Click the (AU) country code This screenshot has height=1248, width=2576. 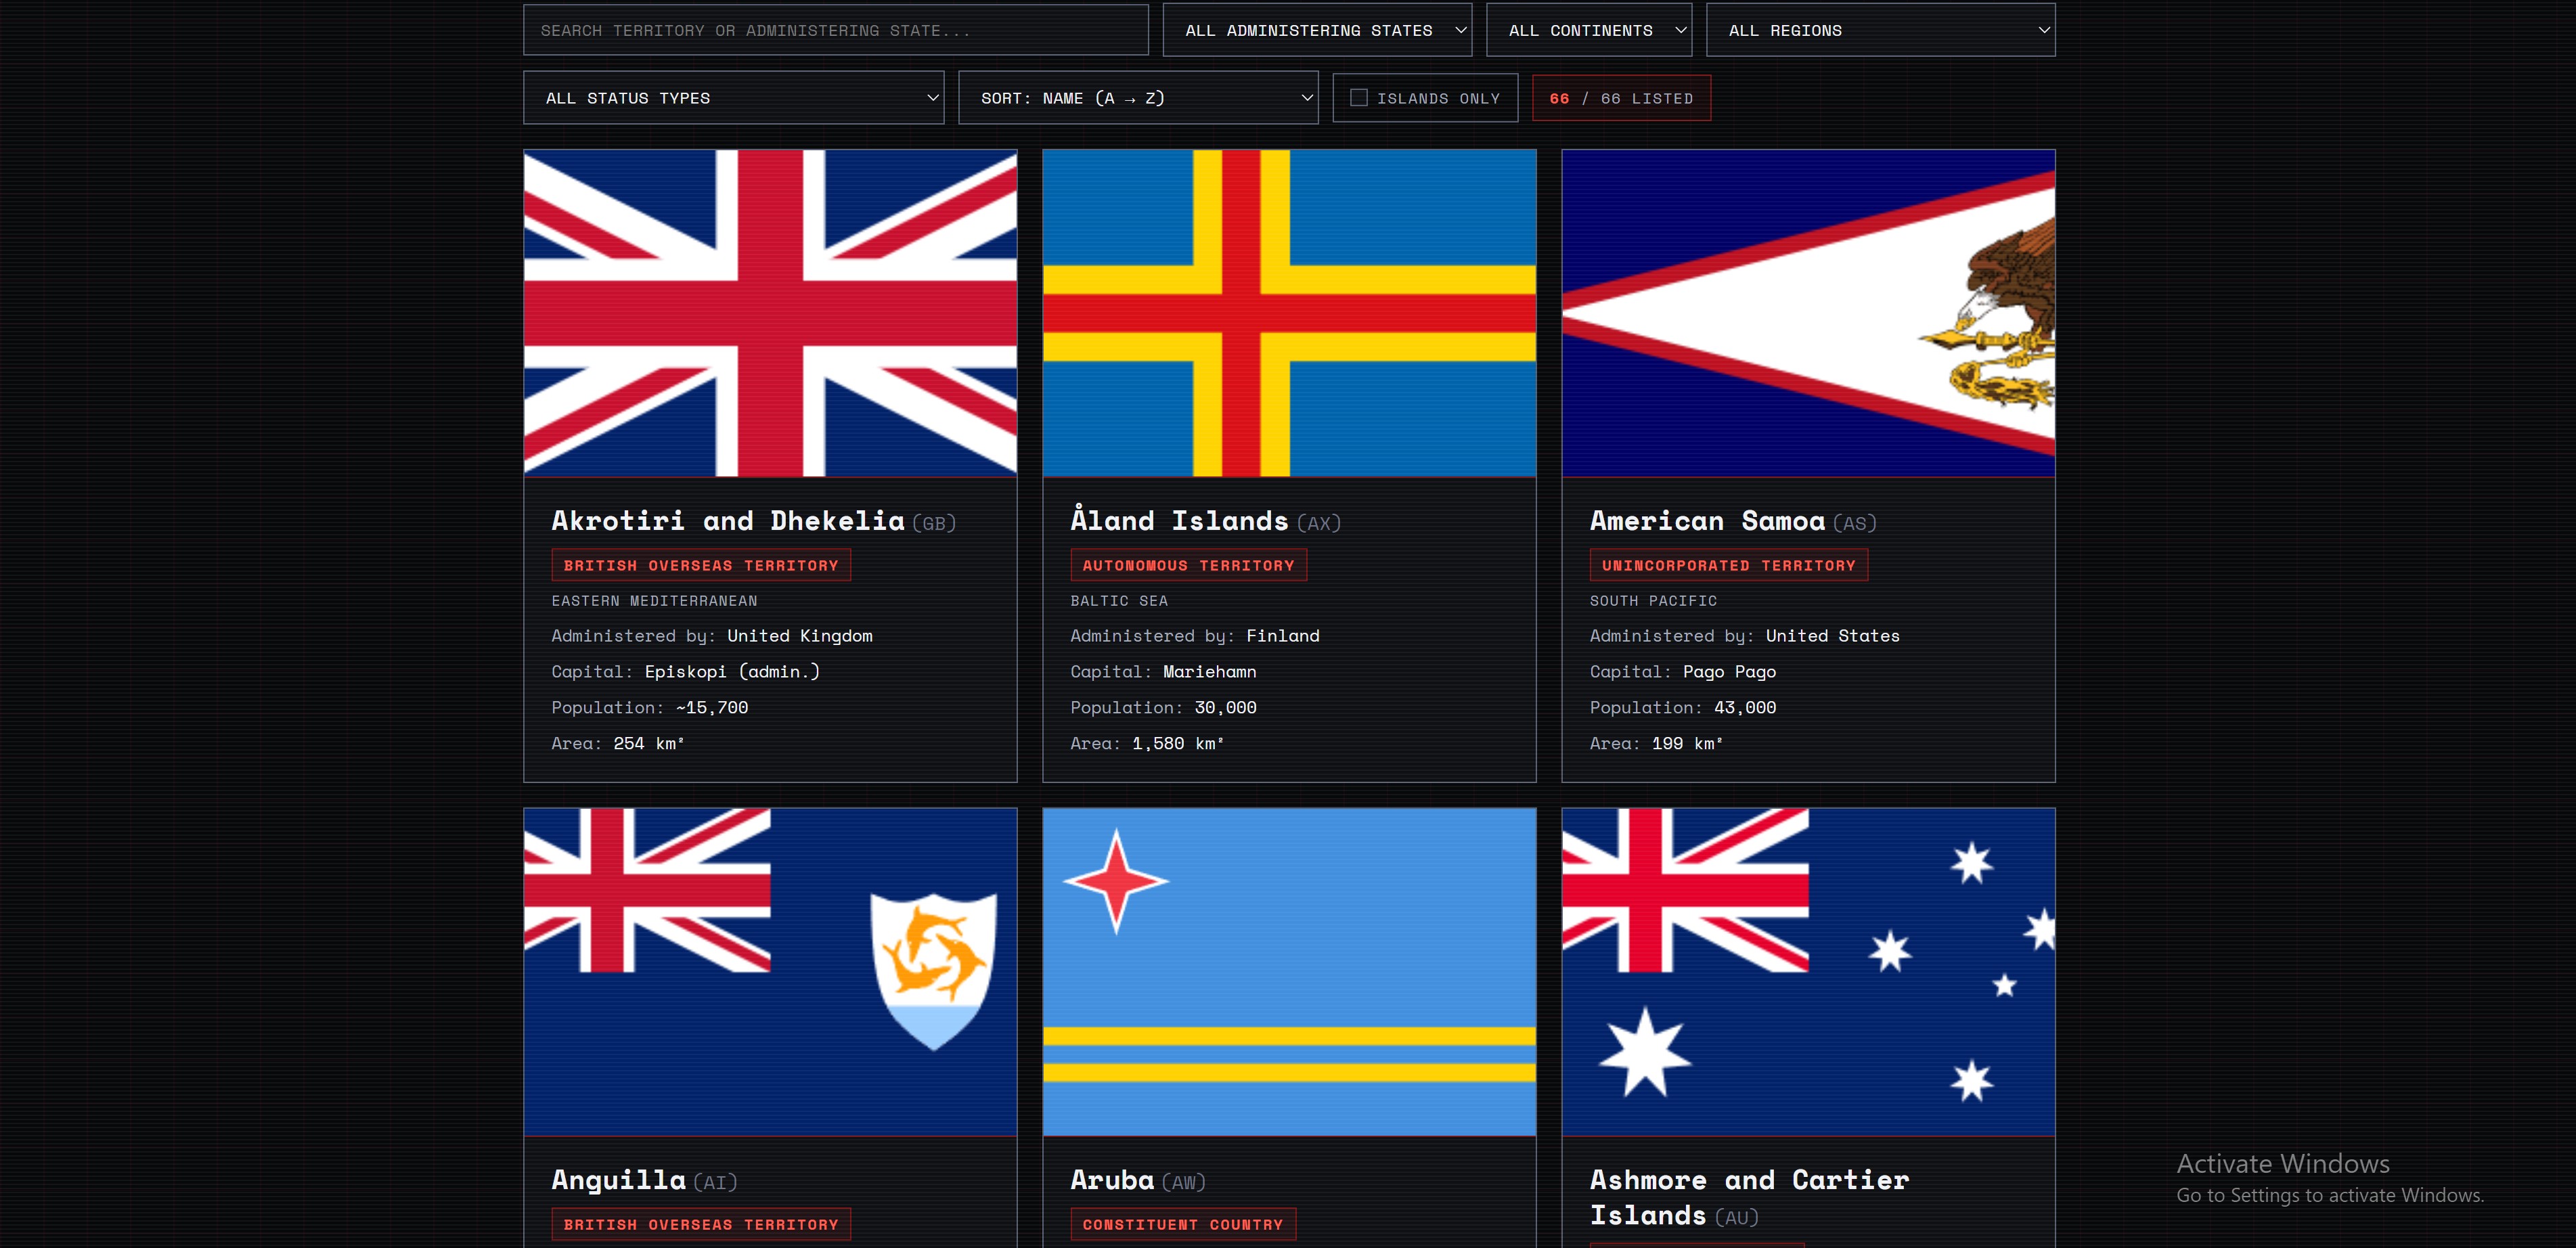[1736, 1218]
